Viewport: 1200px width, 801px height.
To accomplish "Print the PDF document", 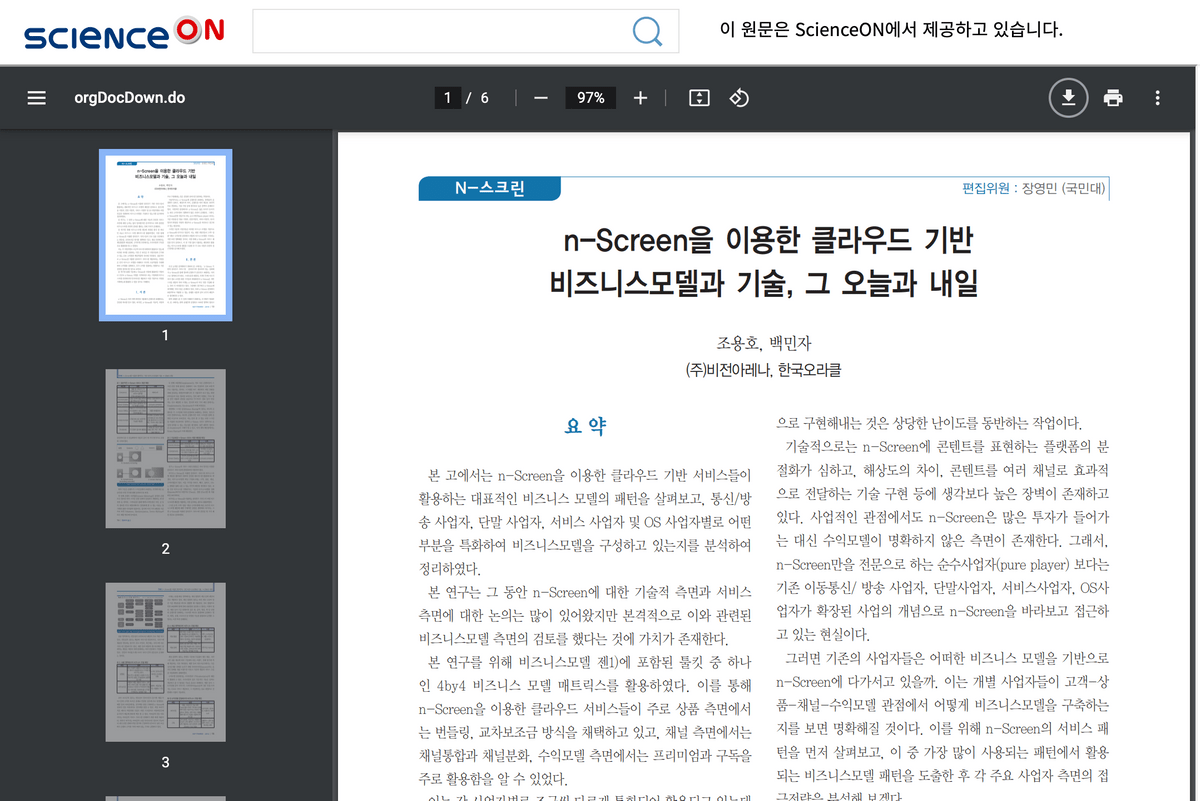I will (1113, 98).
